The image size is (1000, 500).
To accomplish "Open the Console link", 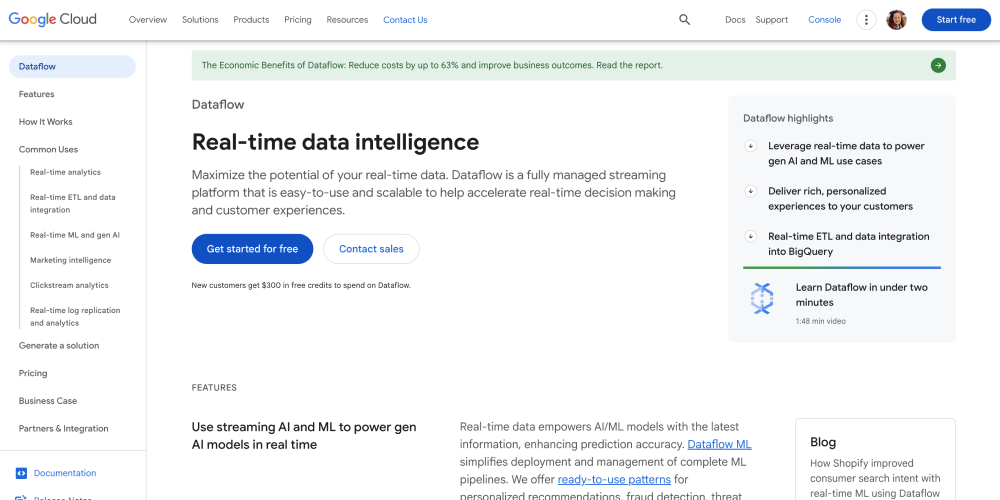I will 825,20.
